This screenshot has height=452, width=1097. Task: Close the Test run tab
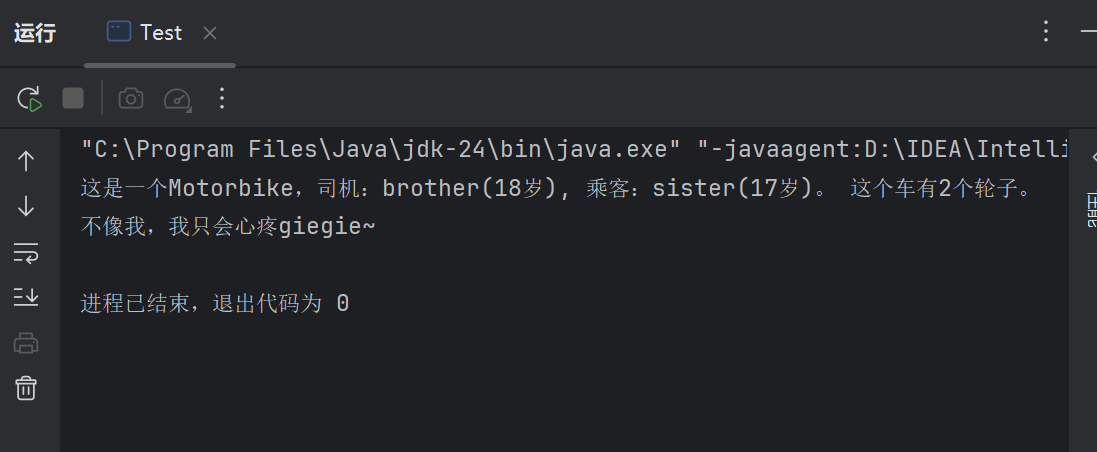pyautogui.click(x=210, y=33)
